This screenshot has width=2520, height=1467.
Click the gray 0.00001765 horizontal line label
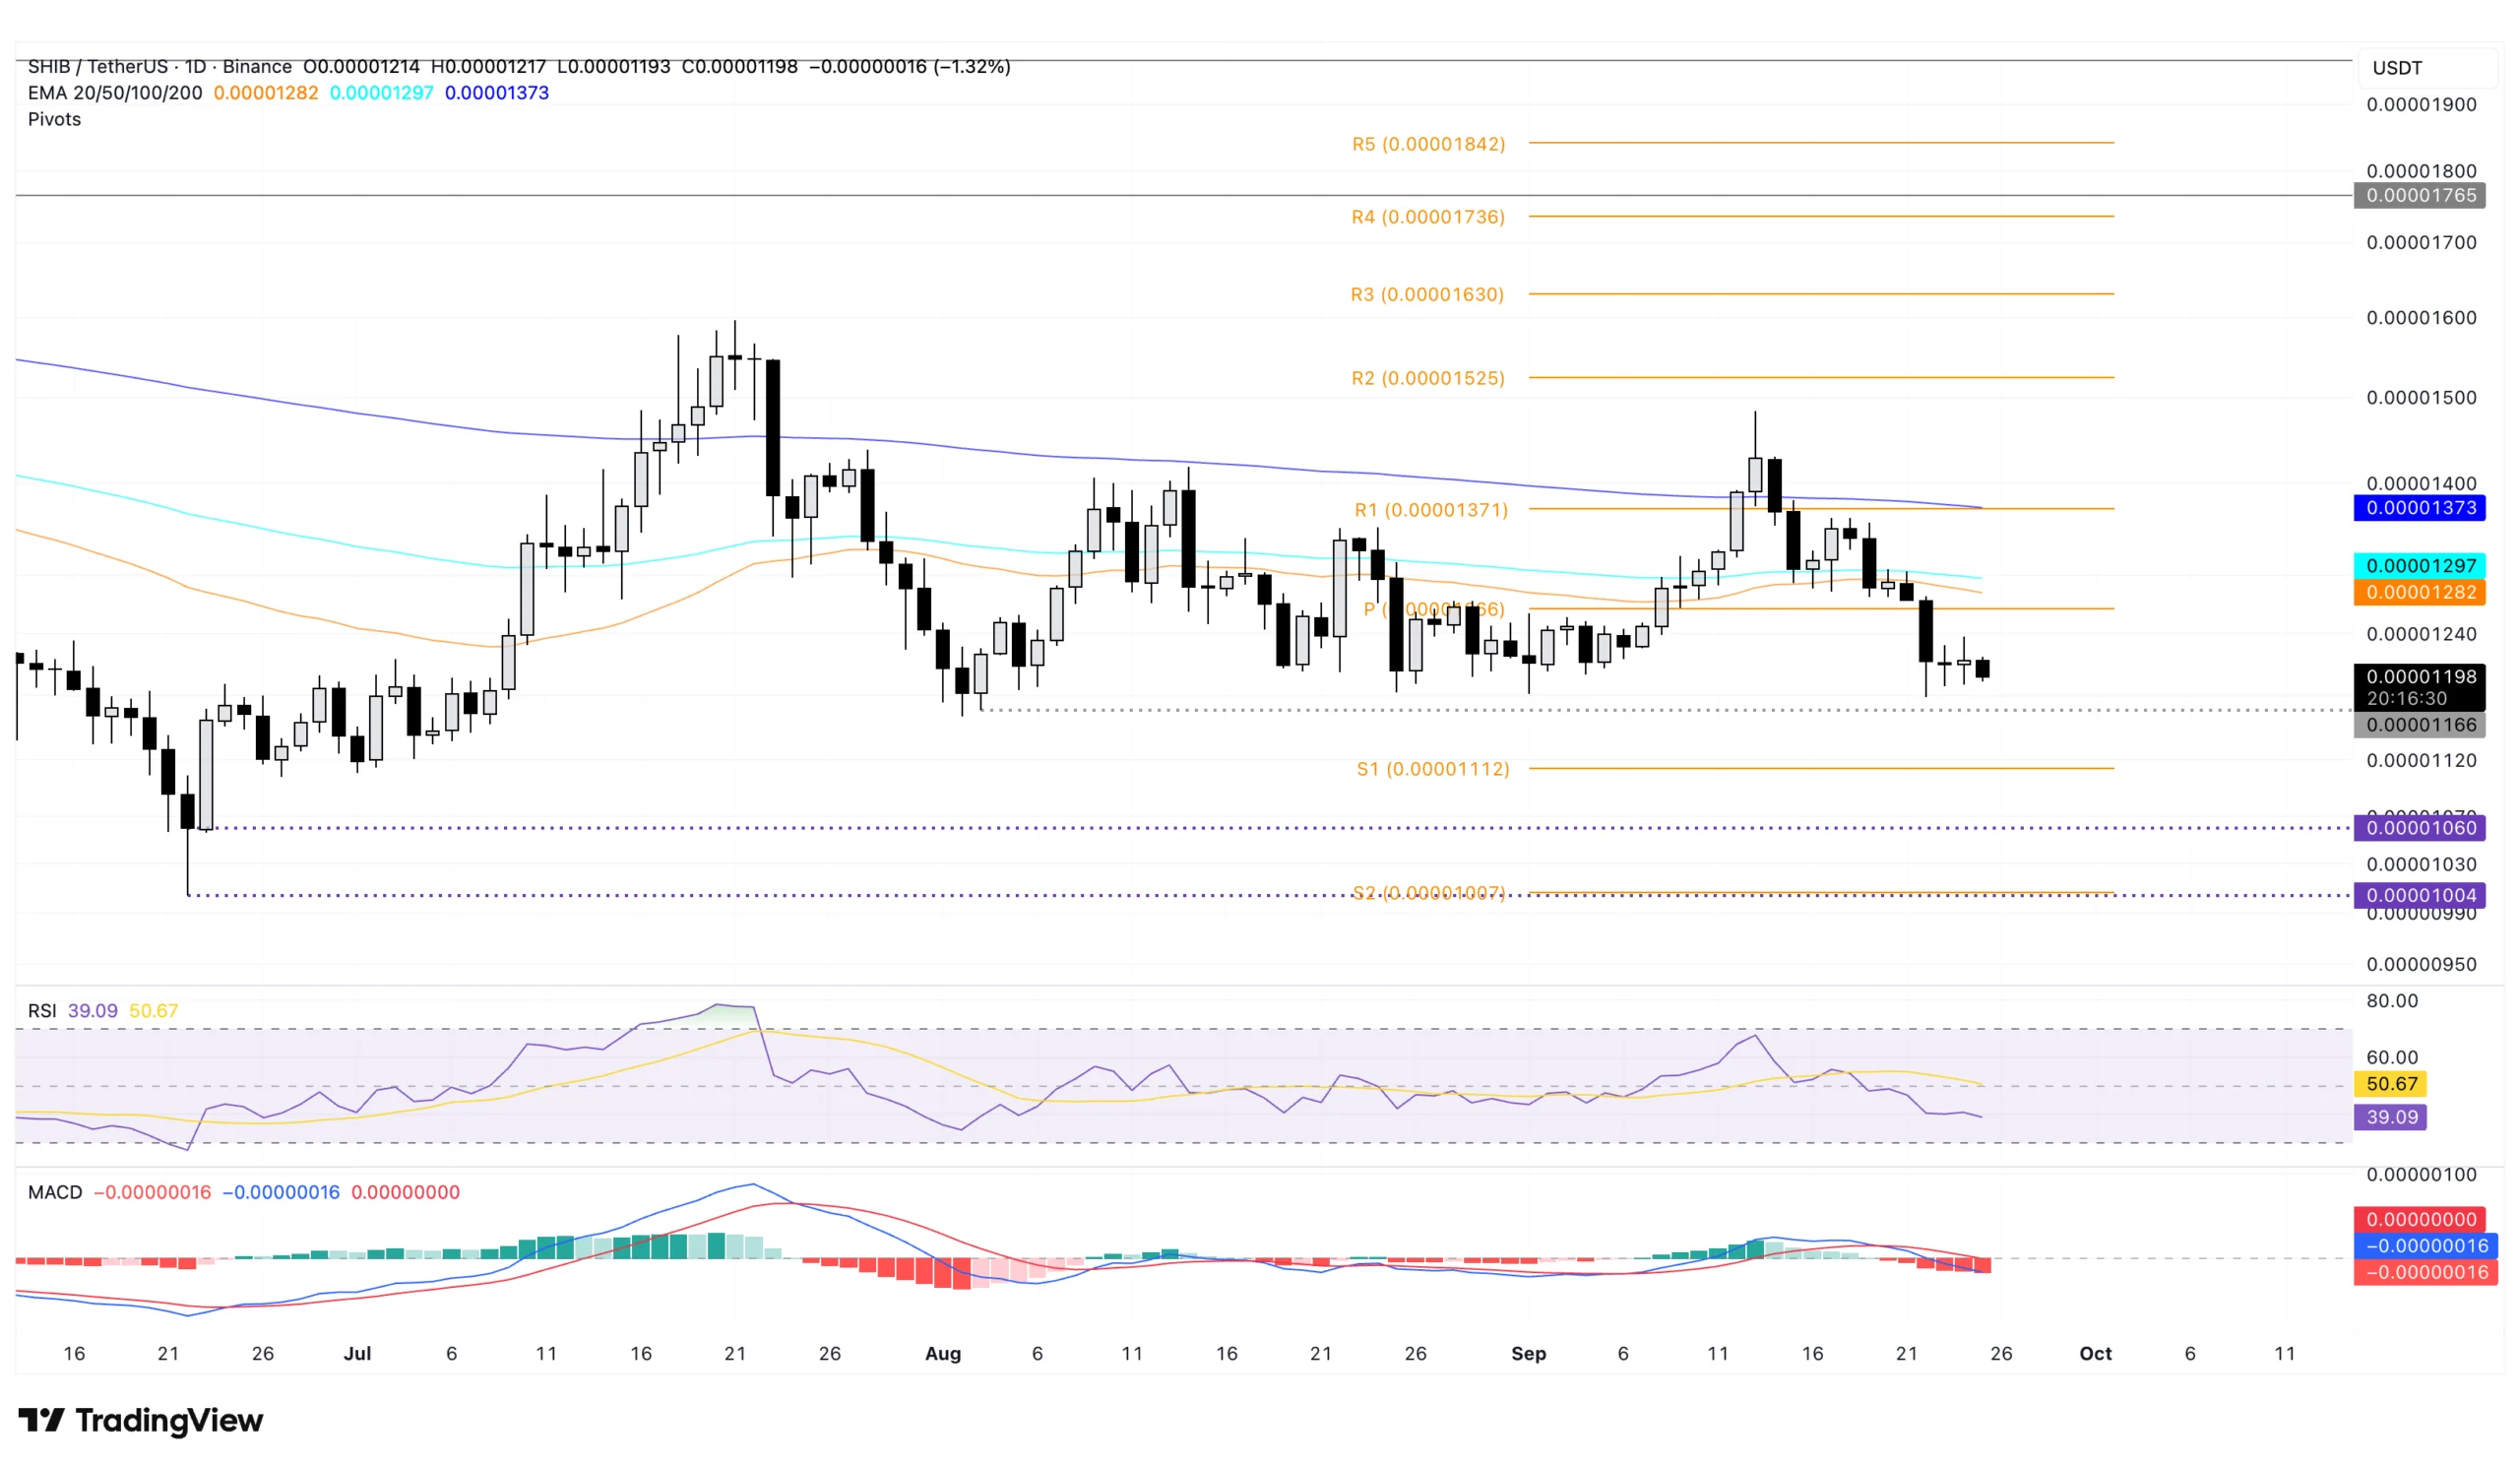[2420, 196]
